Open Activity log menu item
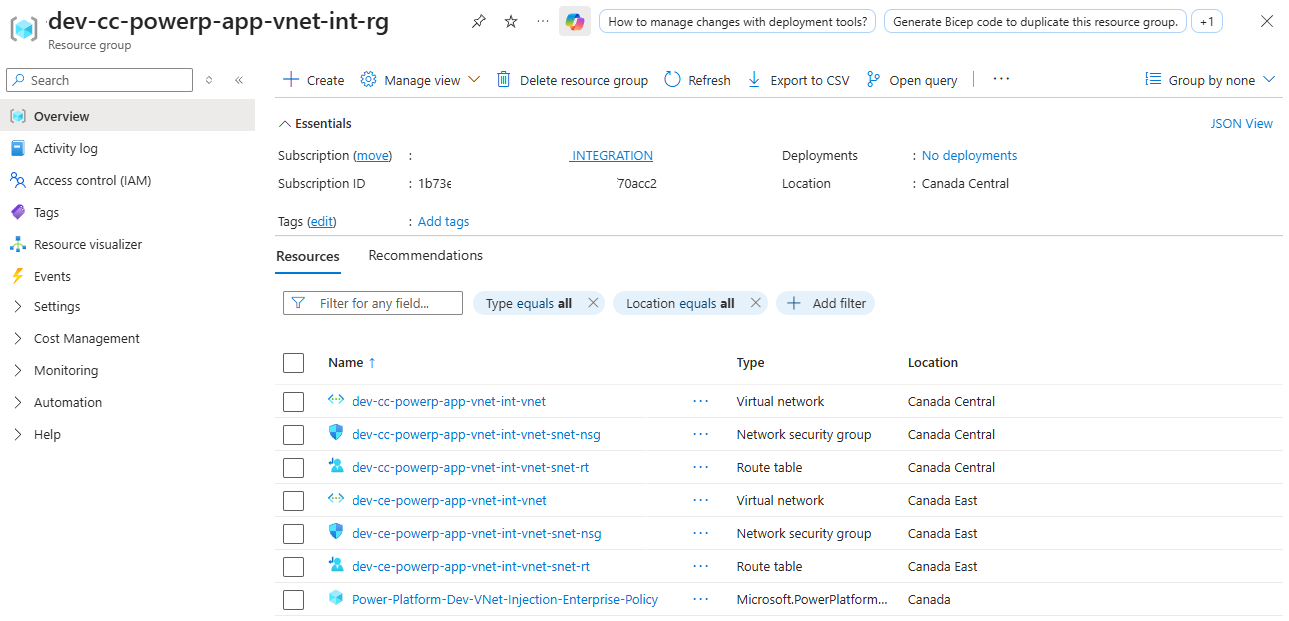 click(65, 148)
